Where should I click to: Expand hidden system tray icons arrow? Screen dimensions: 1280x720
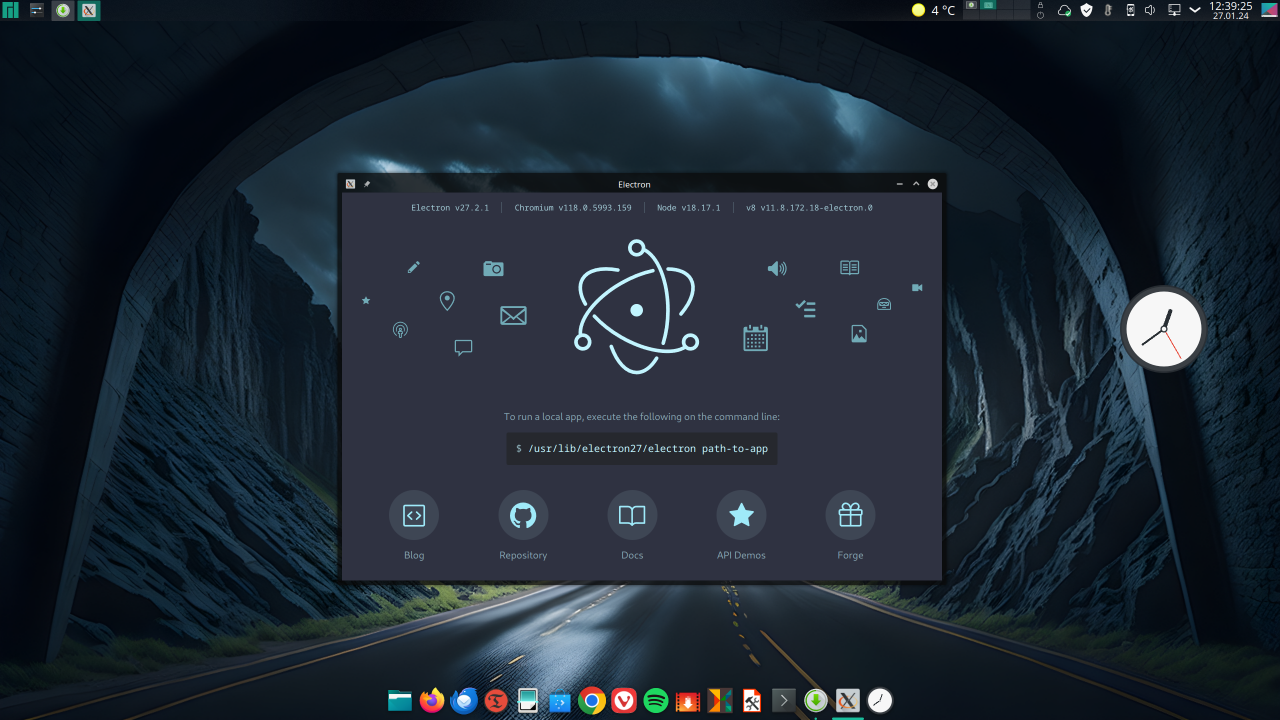pos(1194,11)
